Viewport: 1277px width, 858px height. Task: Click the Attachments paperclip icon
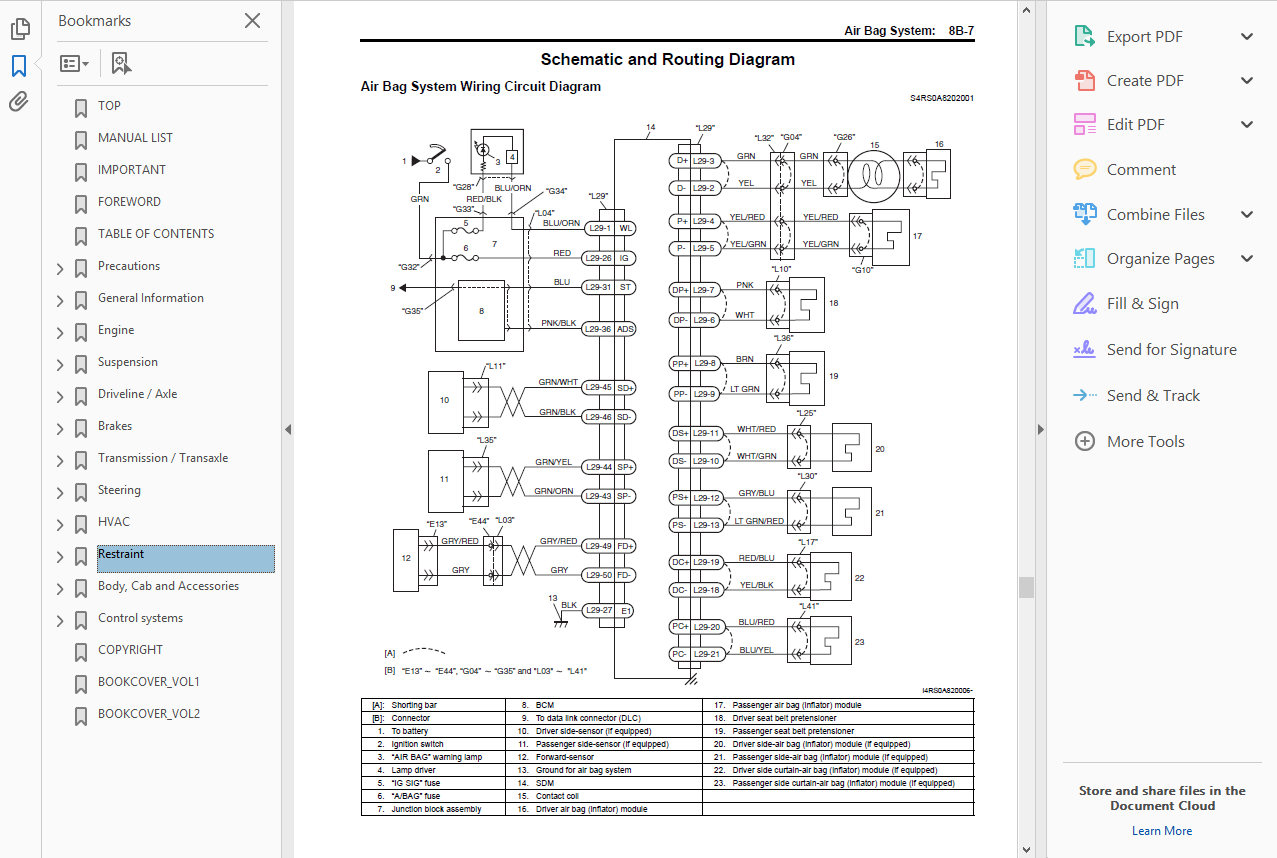(x=19, y=102)
